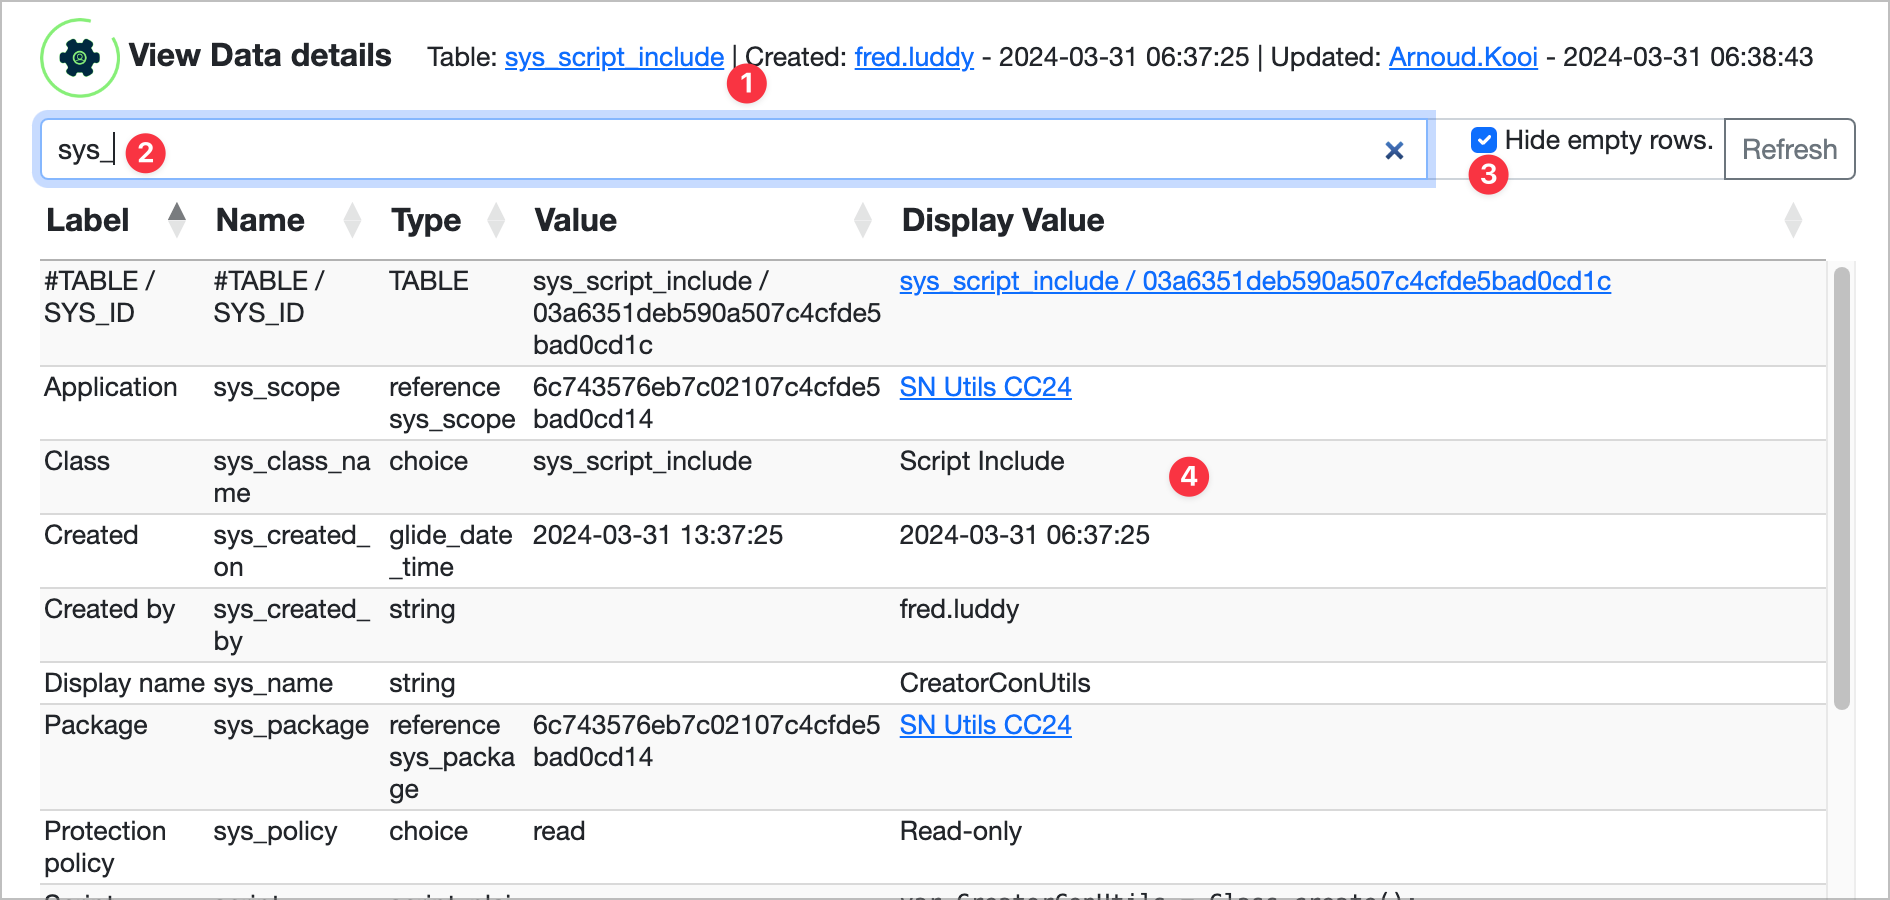The height and width of the screenshot is (900, 1890).
Task: Select the CreatorConUtils display name value
Action: [994, 683]
